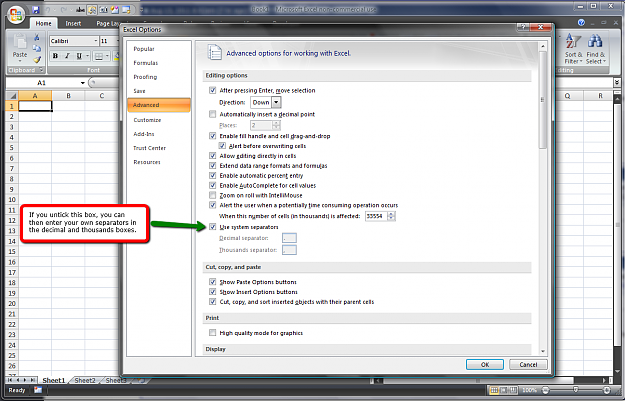Open the Insert ribbon tab
Screen dimensions: 625x401
(x=73, y=24)
